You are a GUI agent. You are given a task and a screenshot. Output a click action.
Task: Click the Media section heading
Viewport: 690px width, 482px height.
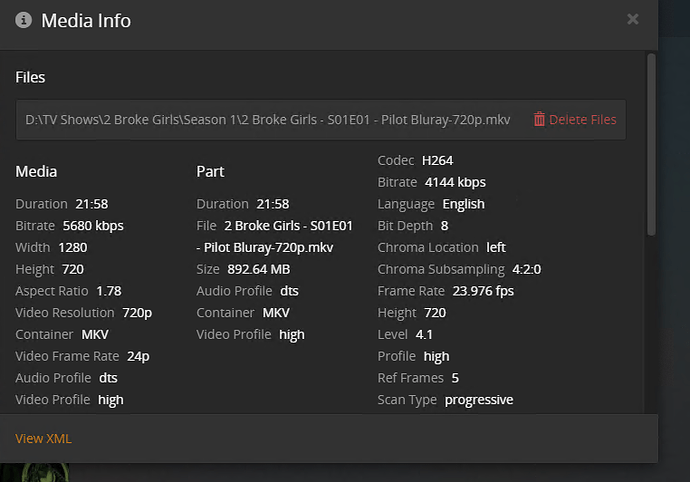click(x=36, y=172)
